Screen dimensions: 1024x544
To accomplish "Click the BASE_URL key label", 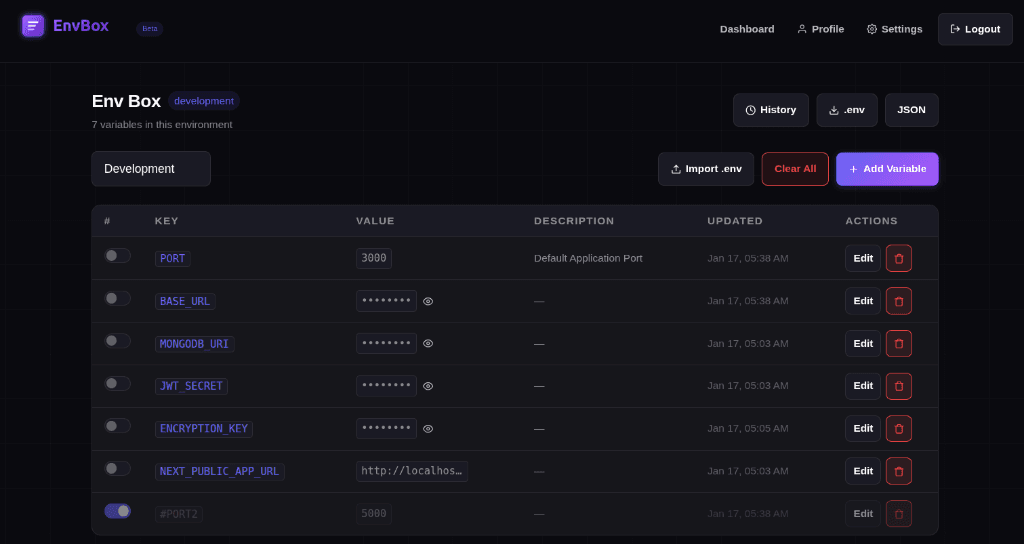I will tap(185, 301).
